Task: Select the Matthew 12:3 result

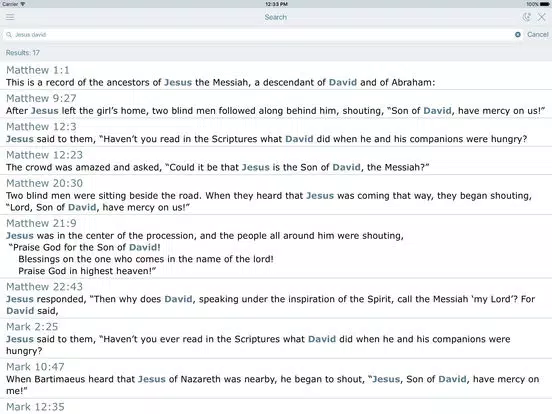Action: pos(276,132)
